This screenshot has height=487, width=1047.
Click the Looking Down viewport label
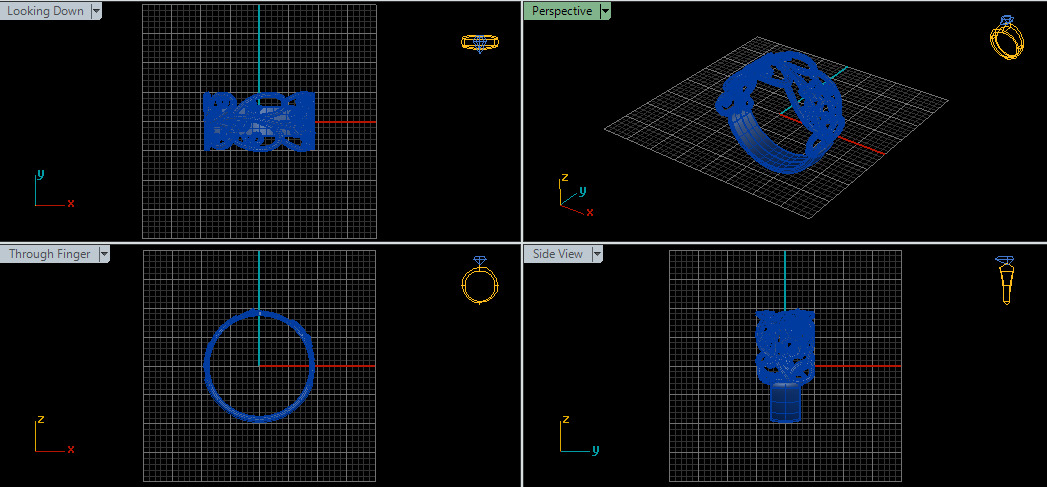pos(45,11)
